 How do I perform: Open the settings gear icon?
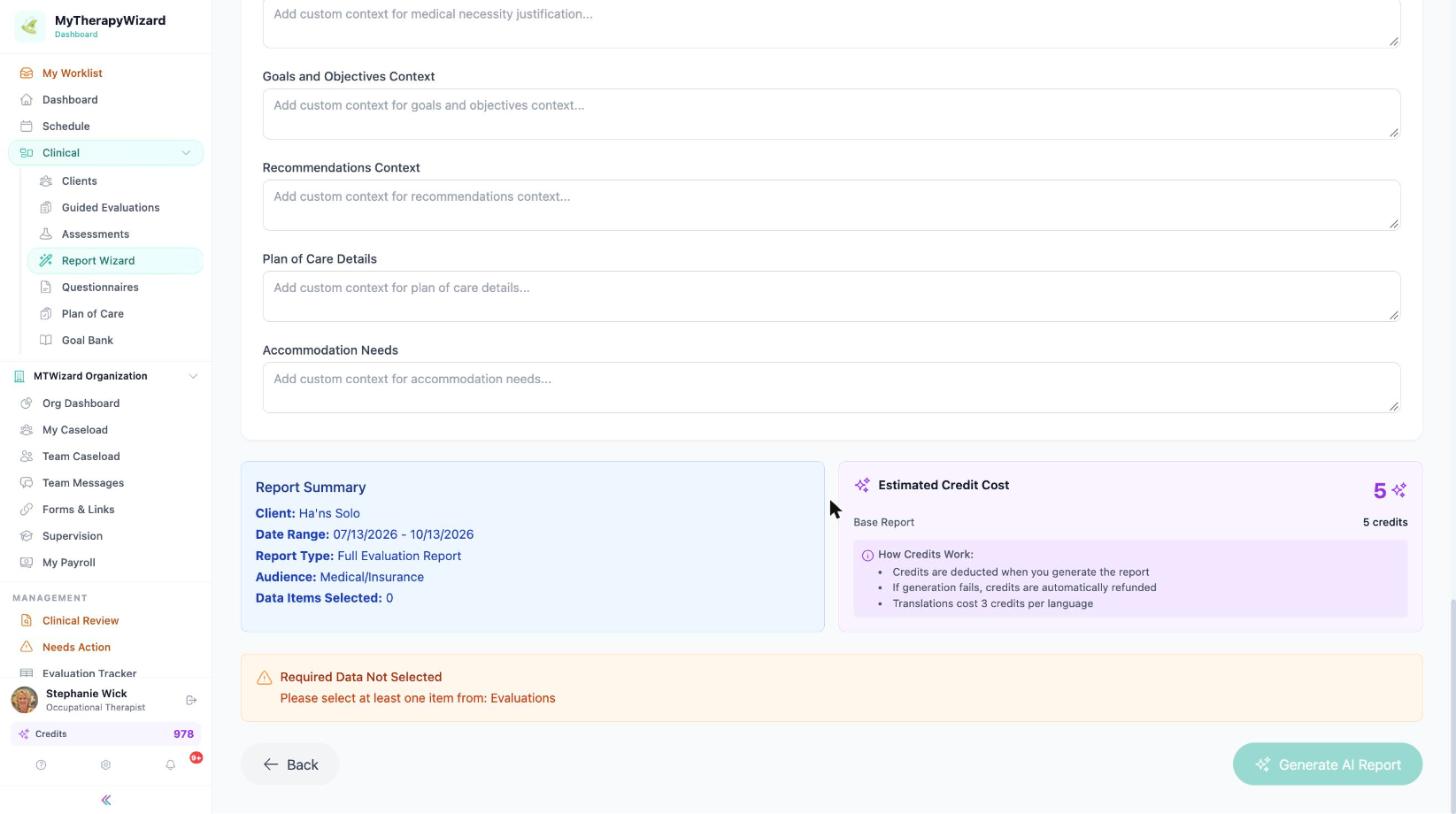(105, 766)
